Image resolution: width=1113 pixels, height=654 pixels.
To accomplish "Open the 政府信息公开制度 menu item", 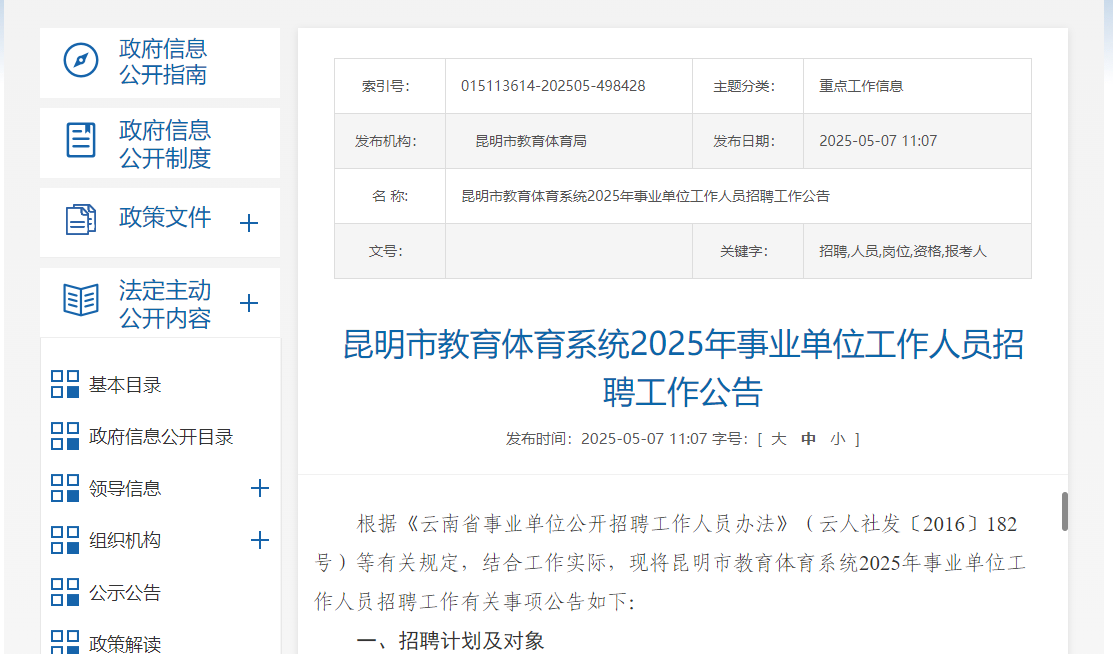I will [165, 143].
